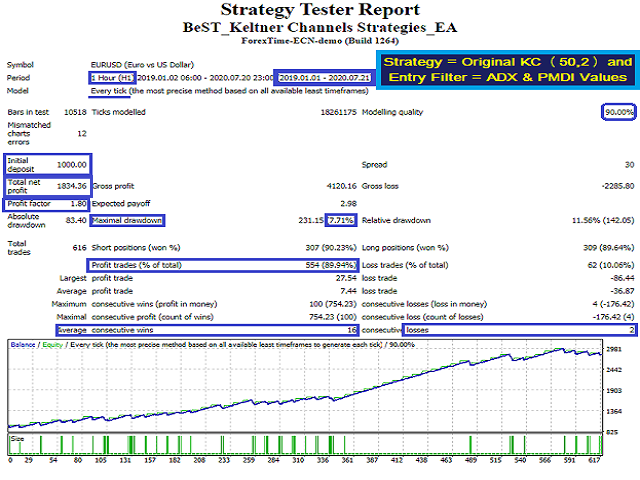
Task: Select the 'Equity' legend label on chart
Action: 53,345
